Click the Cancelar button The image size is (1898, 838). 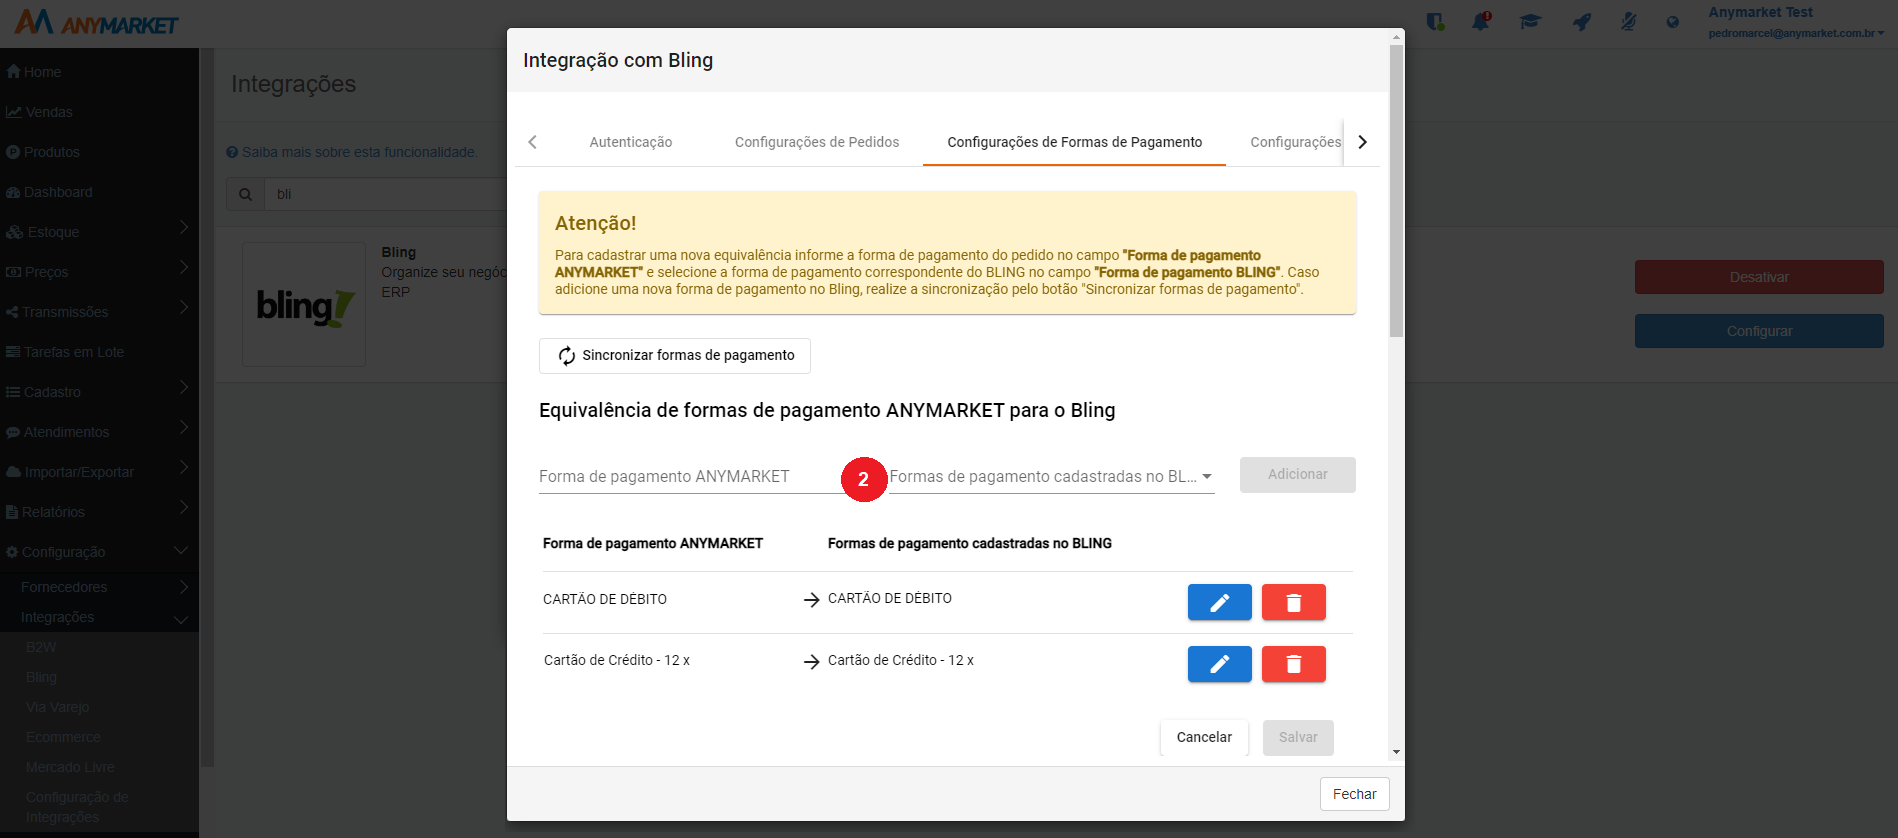(1204, 738)
